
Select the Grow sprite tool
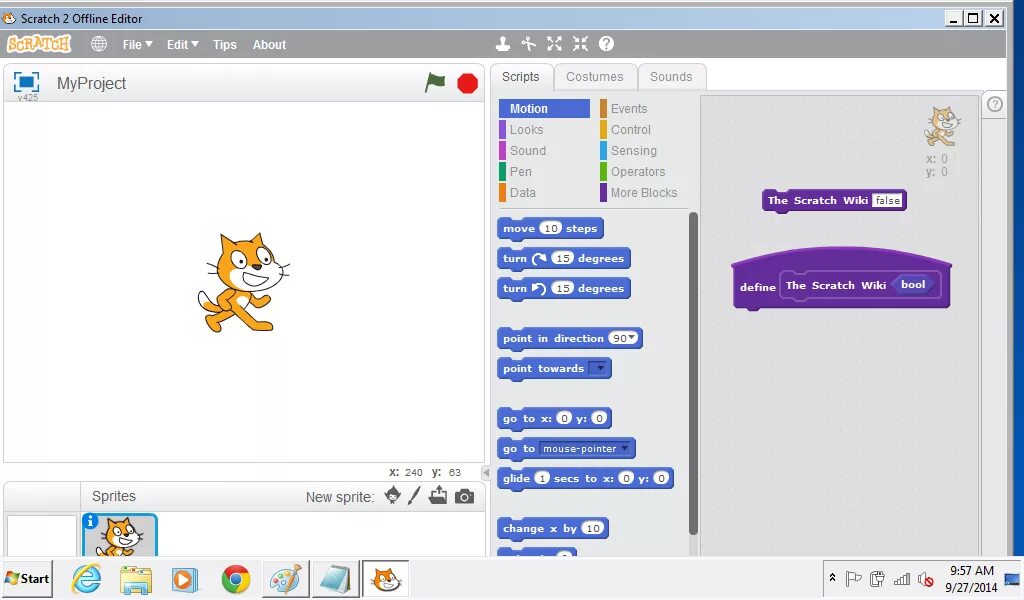[x=554, y=44]
